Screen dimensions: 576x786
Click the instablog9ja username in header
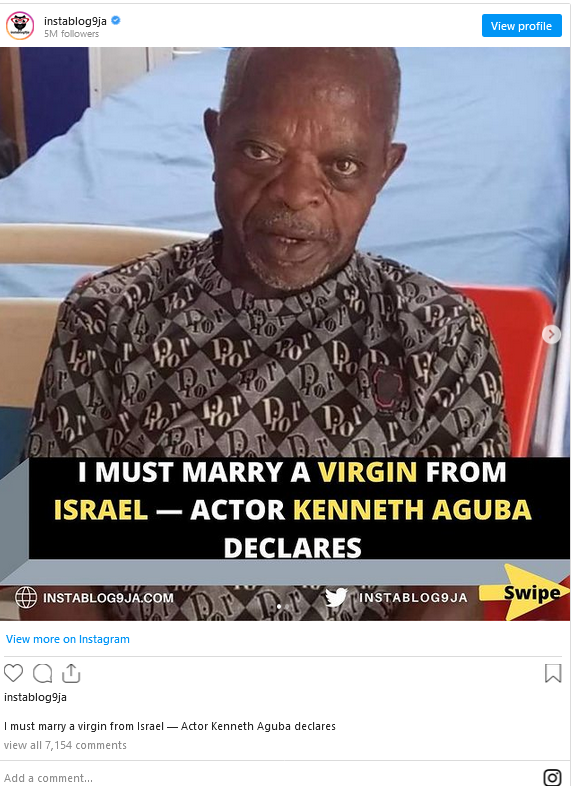point(75,21)
